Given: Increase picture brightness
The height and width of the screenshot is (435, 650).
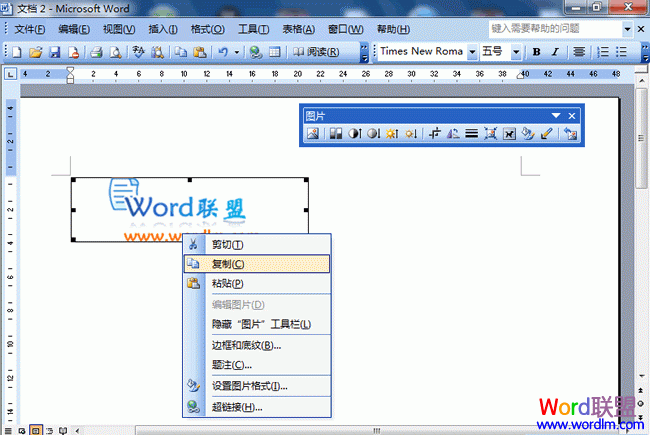Looking at the screenshot, I should 392,134.
